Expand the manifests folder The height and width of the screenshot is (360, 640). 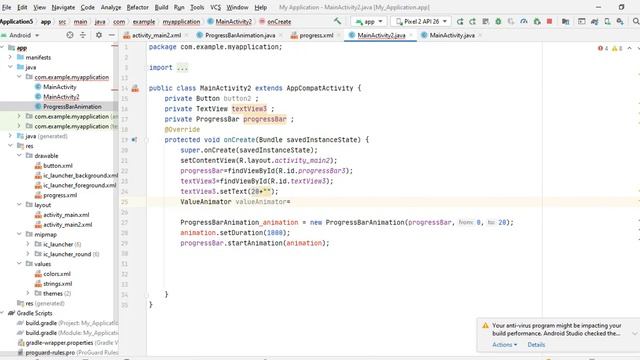click(x=11, y=57)
